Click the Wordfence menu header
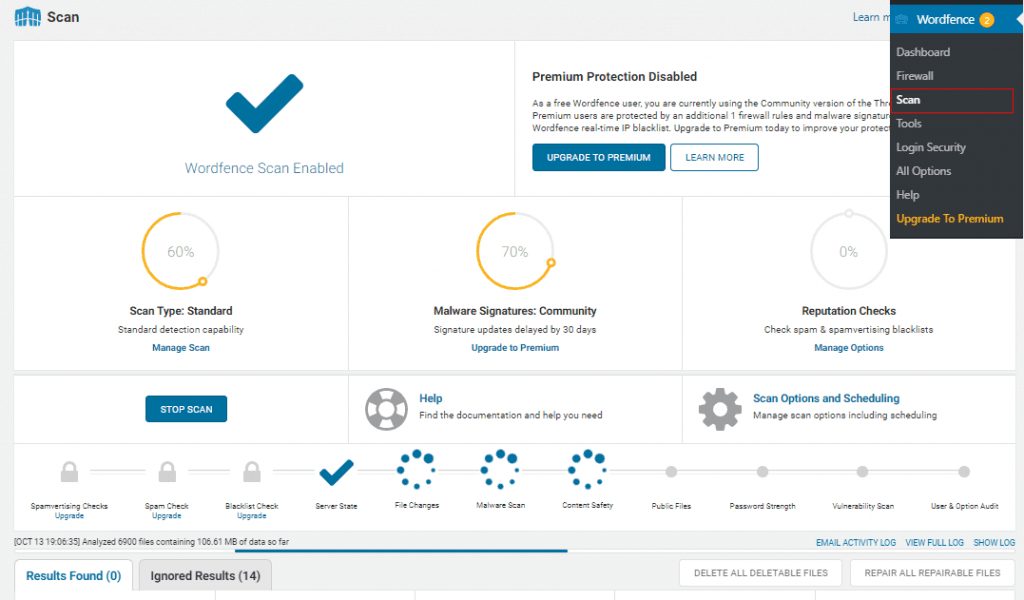The image size is (1024, 600). (957, 20)
